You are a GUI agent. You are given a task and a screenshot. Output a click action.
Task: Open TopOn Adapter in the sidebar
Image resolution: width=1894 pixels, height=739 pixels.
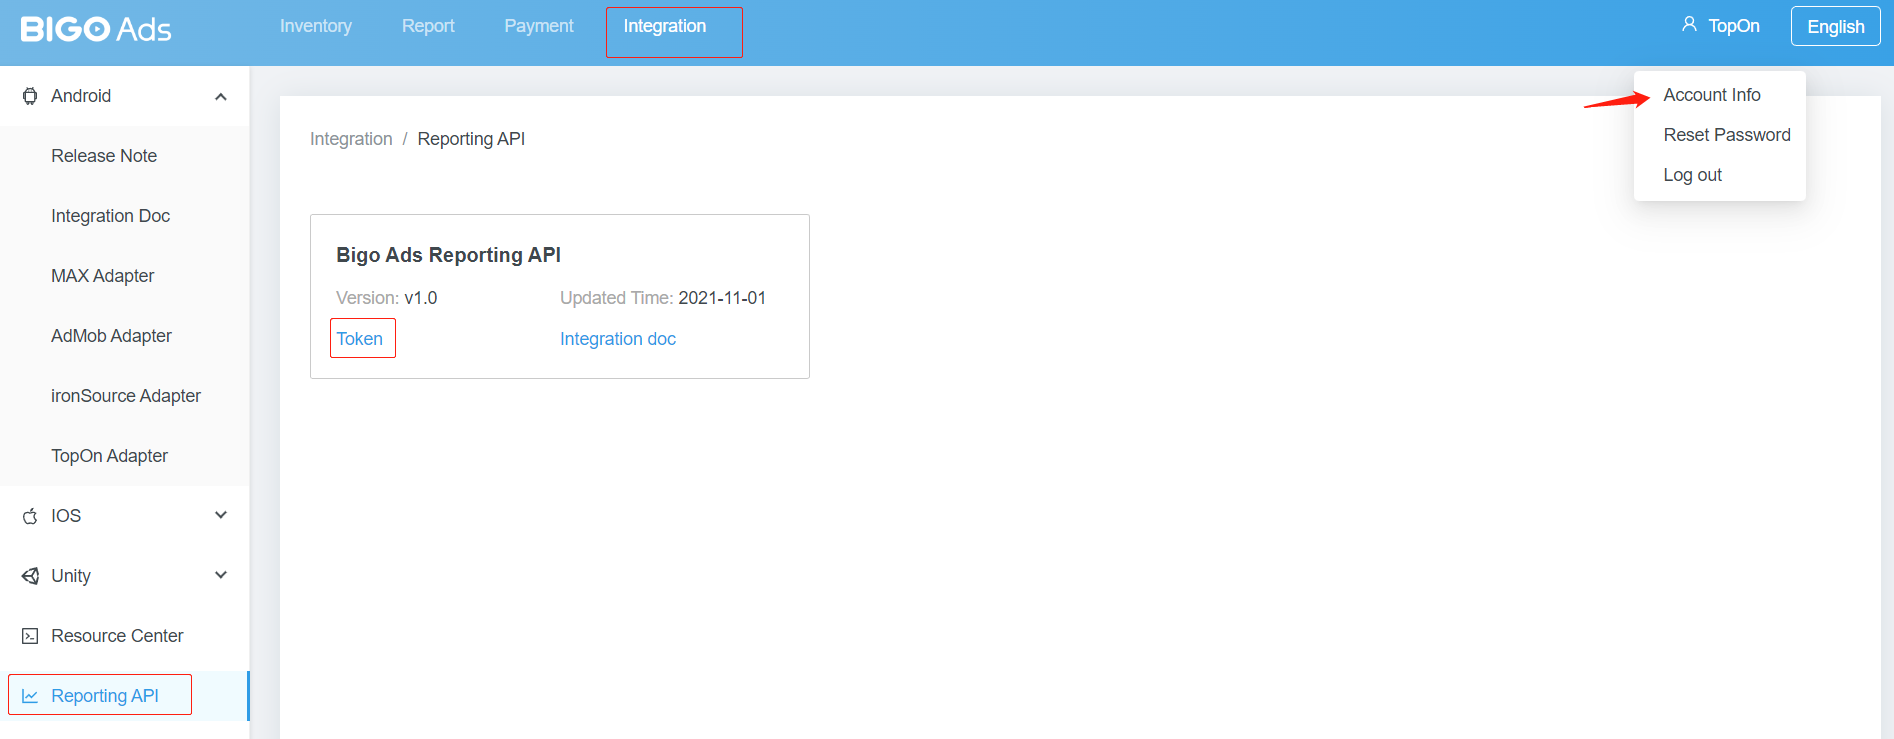click(x=109, y=456)
